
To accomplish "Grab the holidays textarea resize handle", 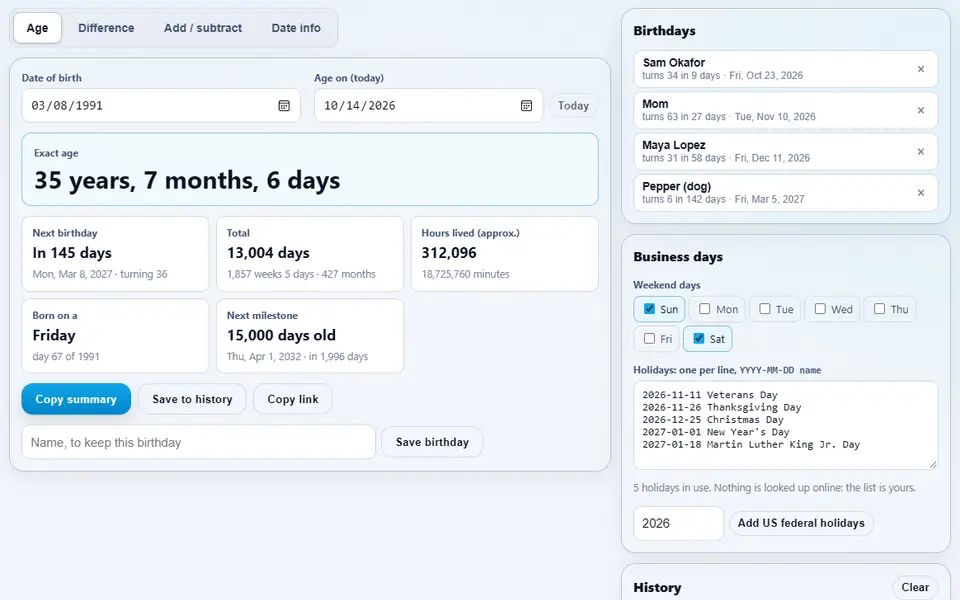I will pyautogui.click(x=932, y=465).
